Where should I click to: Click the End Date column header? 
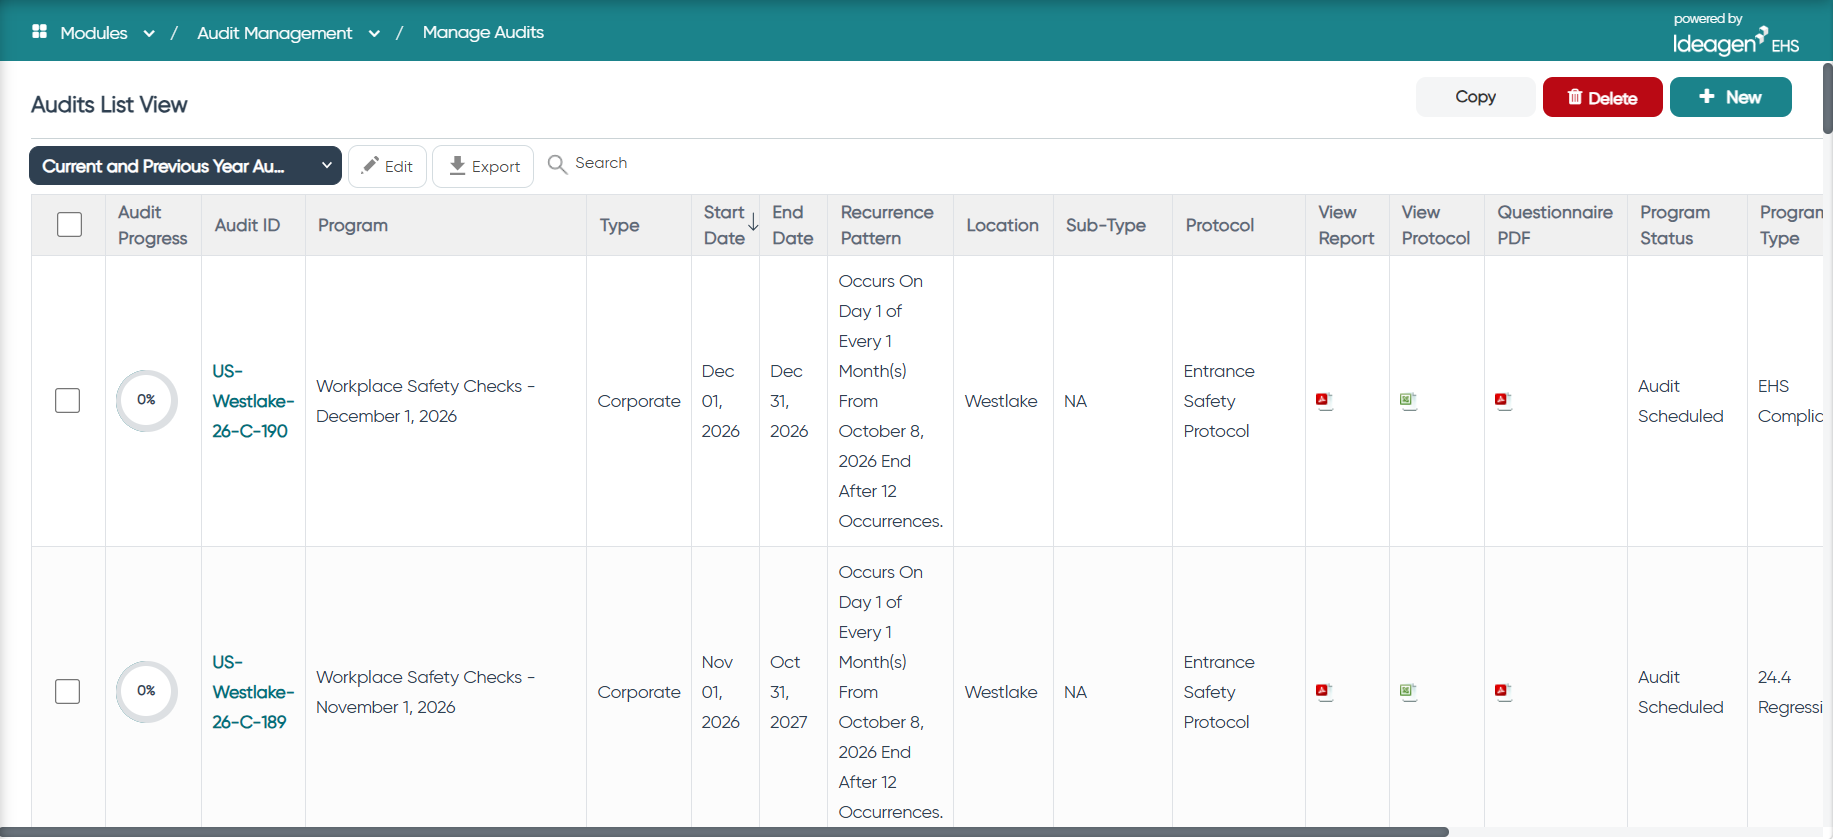click(792, 225)
